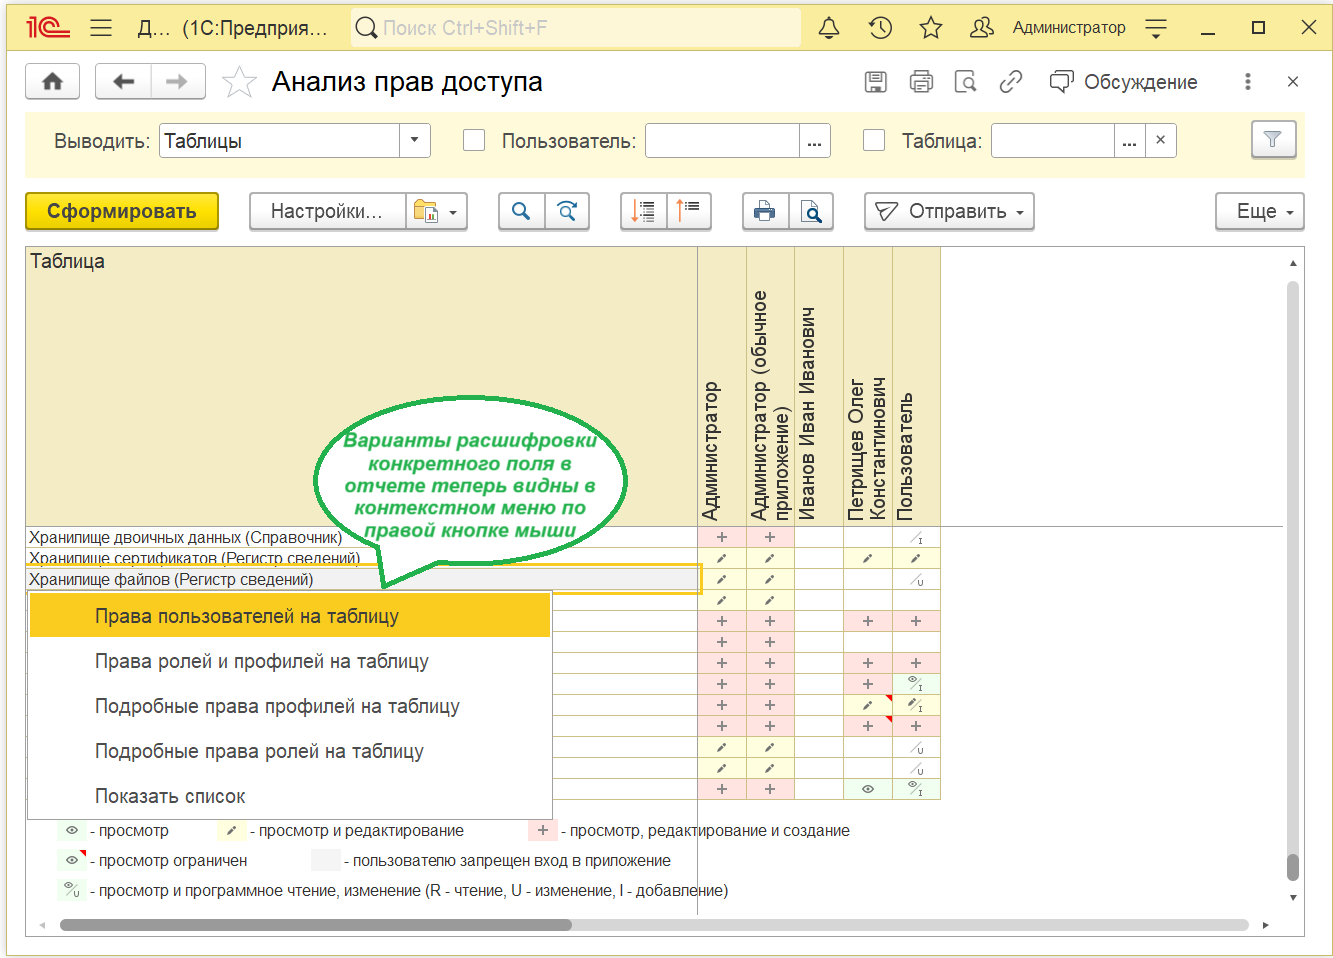The height and width of the screenshot is (958, 1333).
Task: Toggle the Таблица filter checkbox
Action: [874, 141]
